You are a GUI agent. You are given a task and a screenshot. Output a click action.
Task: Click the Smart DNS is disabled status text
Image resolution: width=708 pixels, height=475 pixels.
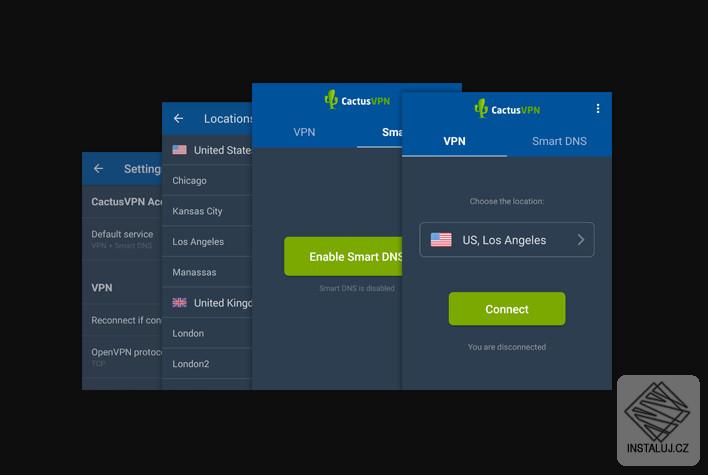click(357, 288)
